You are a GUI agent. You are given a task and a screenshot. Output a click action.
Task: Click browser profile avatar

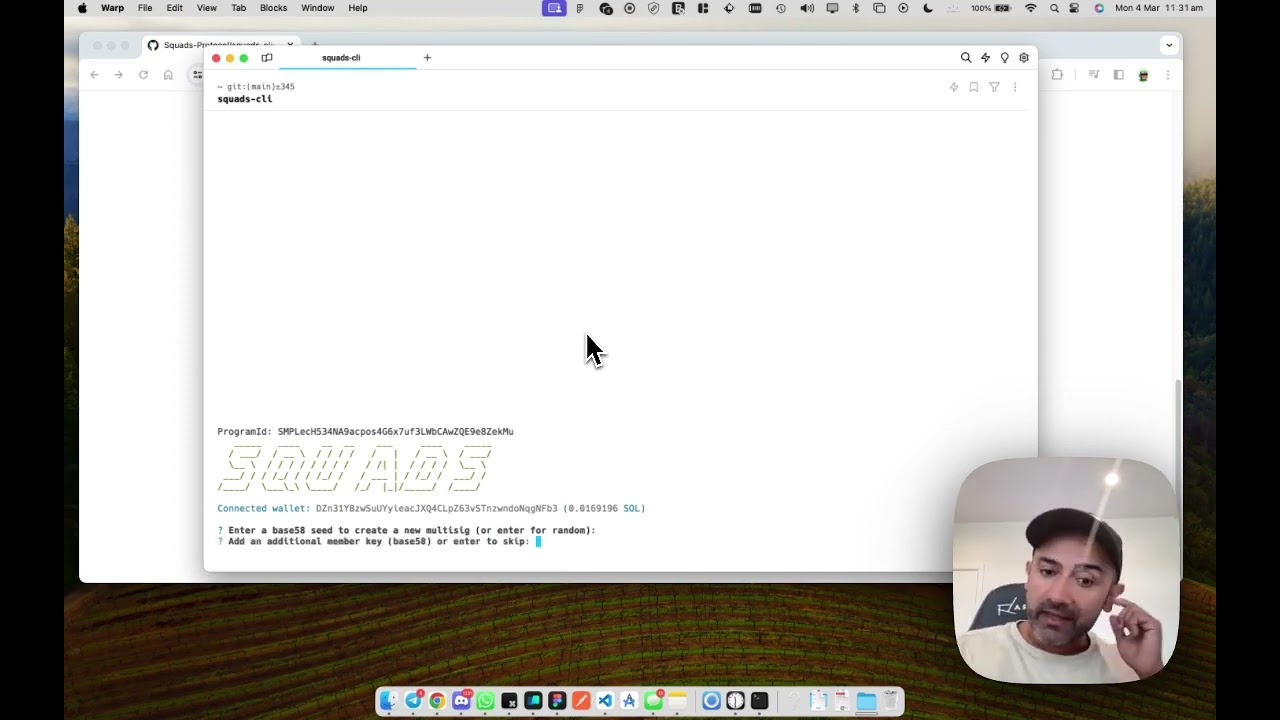click(1143, 75)
